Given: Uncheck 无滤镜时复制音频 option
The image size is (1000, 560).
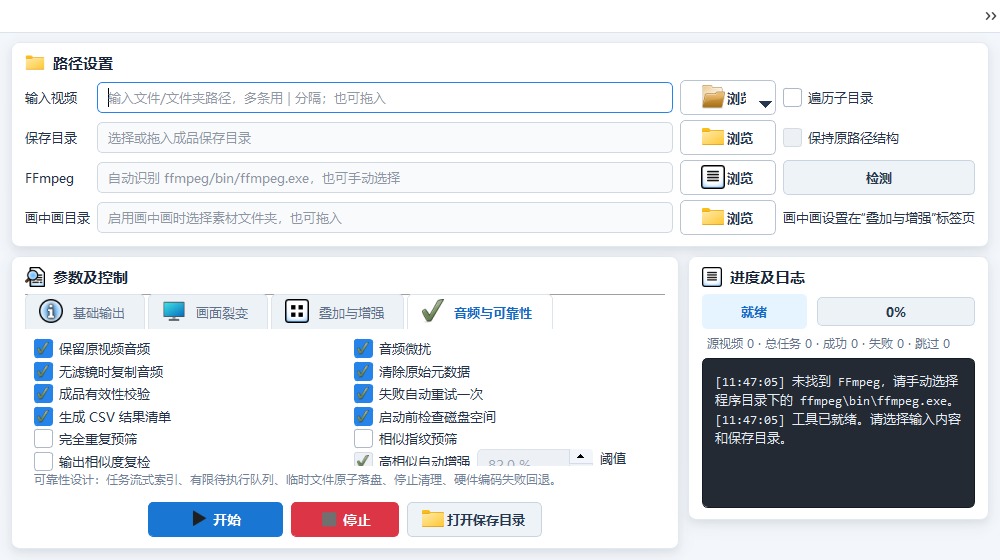Looking at the screenshot, I should pyautogui.click(x=43, y=371).
